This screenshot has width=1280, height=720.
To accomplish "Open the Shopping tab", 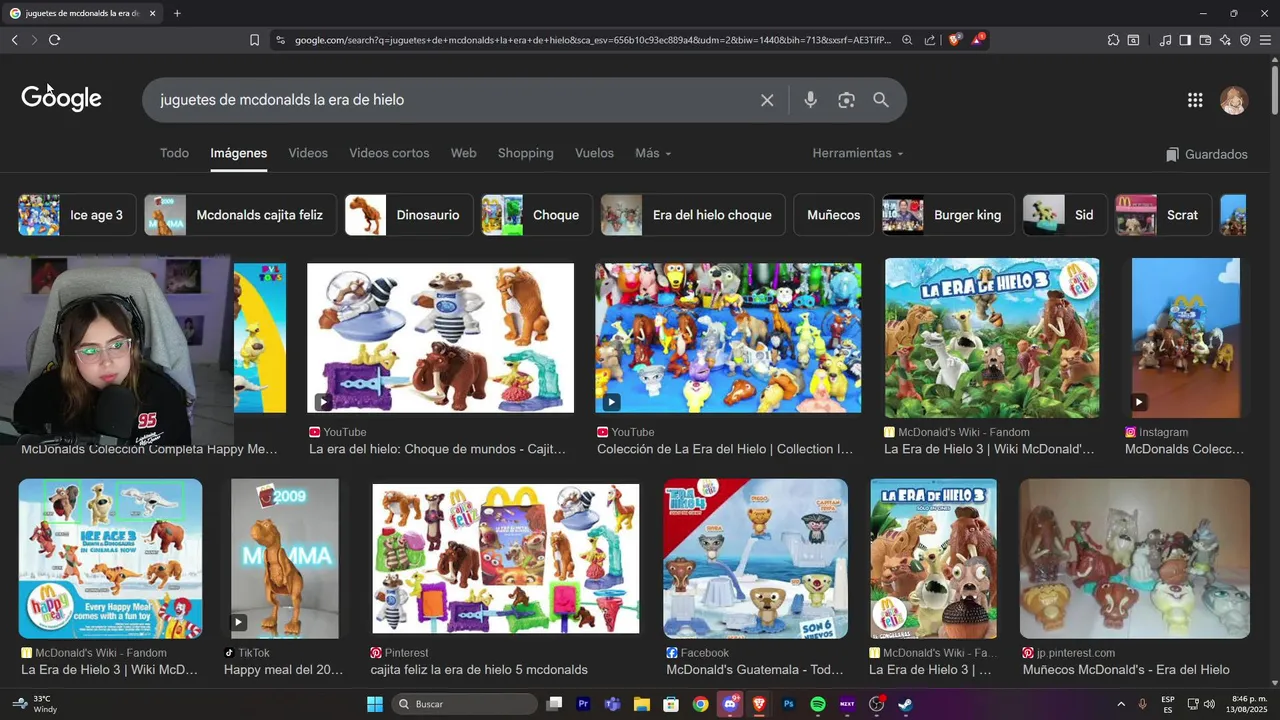I will pos(525,153).
